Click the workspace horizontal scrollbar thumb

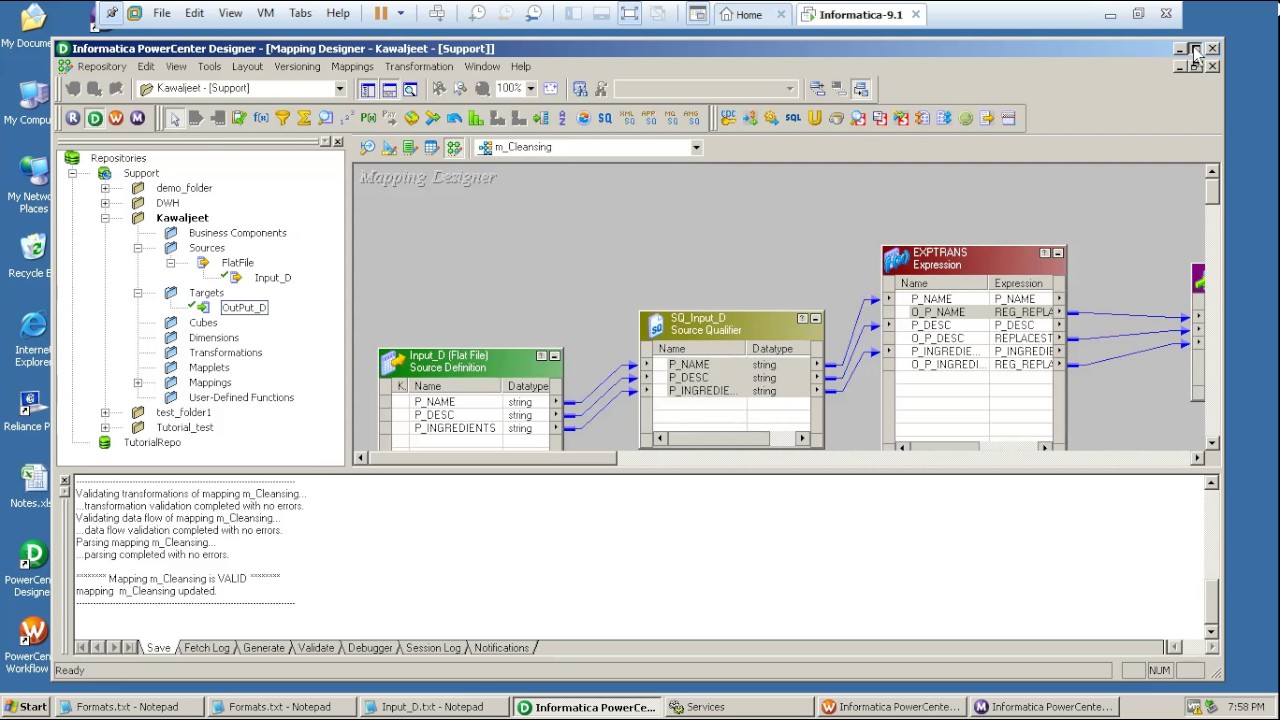point(492,458)
